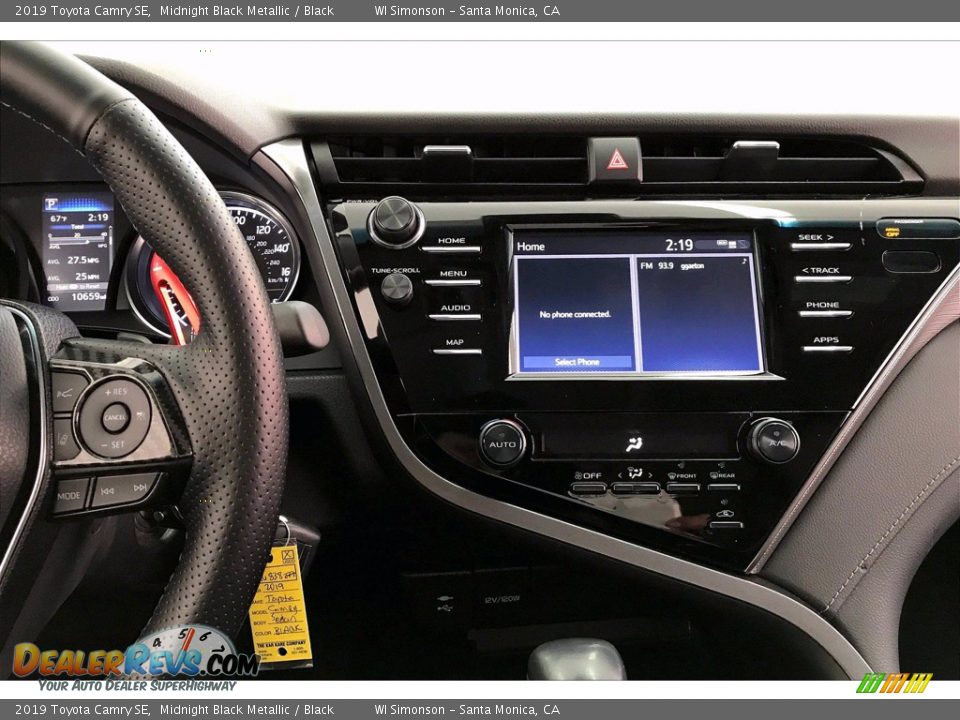The width and height of the screenshot is (960, 720).
Task: Click the passenger airbag OFF indicator
Action: (892, 230)
